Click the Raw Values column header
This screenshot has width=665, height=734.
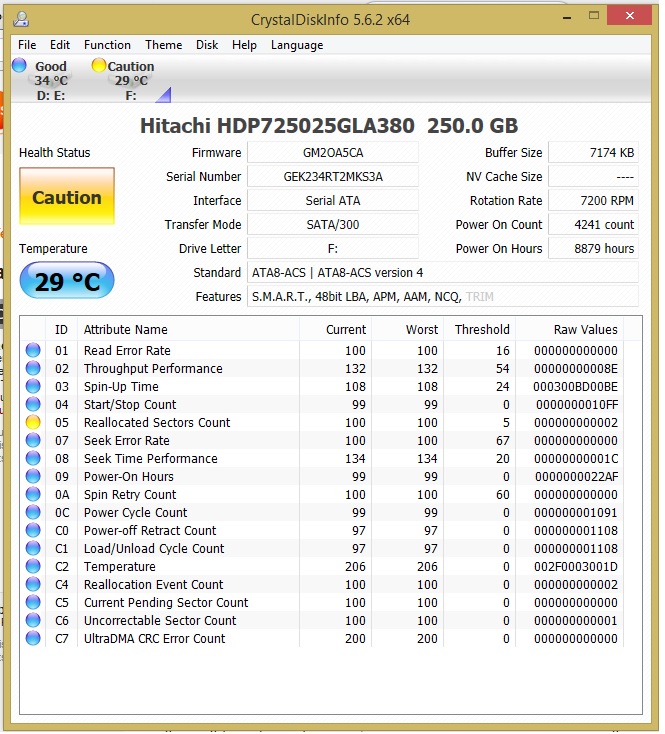(569, 330)
